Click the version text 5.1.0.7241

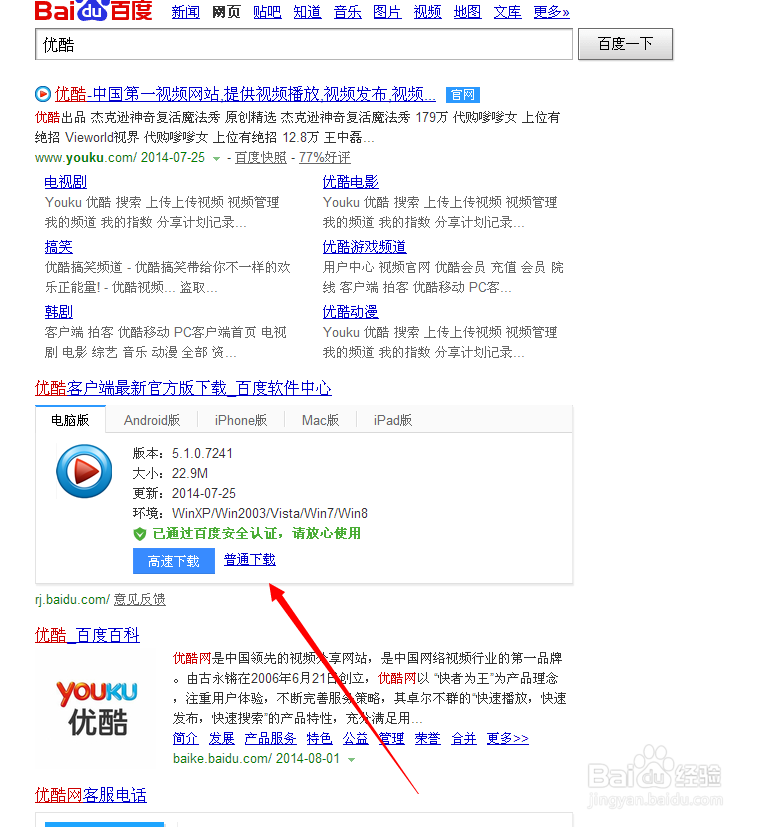point(202,454)
